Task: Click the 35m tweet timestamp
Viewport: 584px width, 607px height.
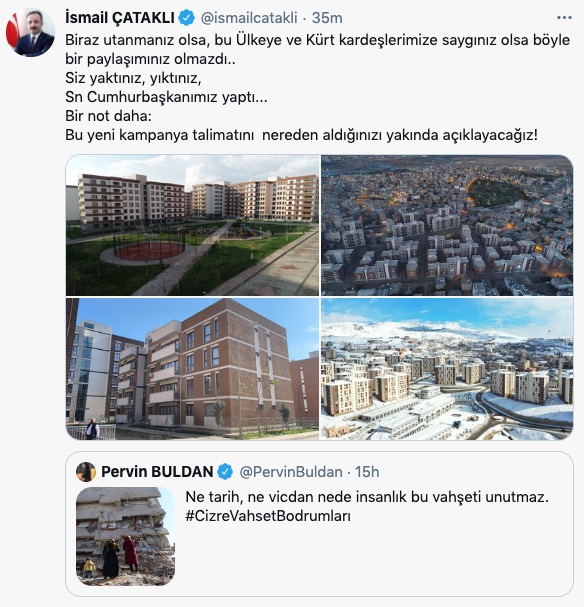Action: (327, 18)
